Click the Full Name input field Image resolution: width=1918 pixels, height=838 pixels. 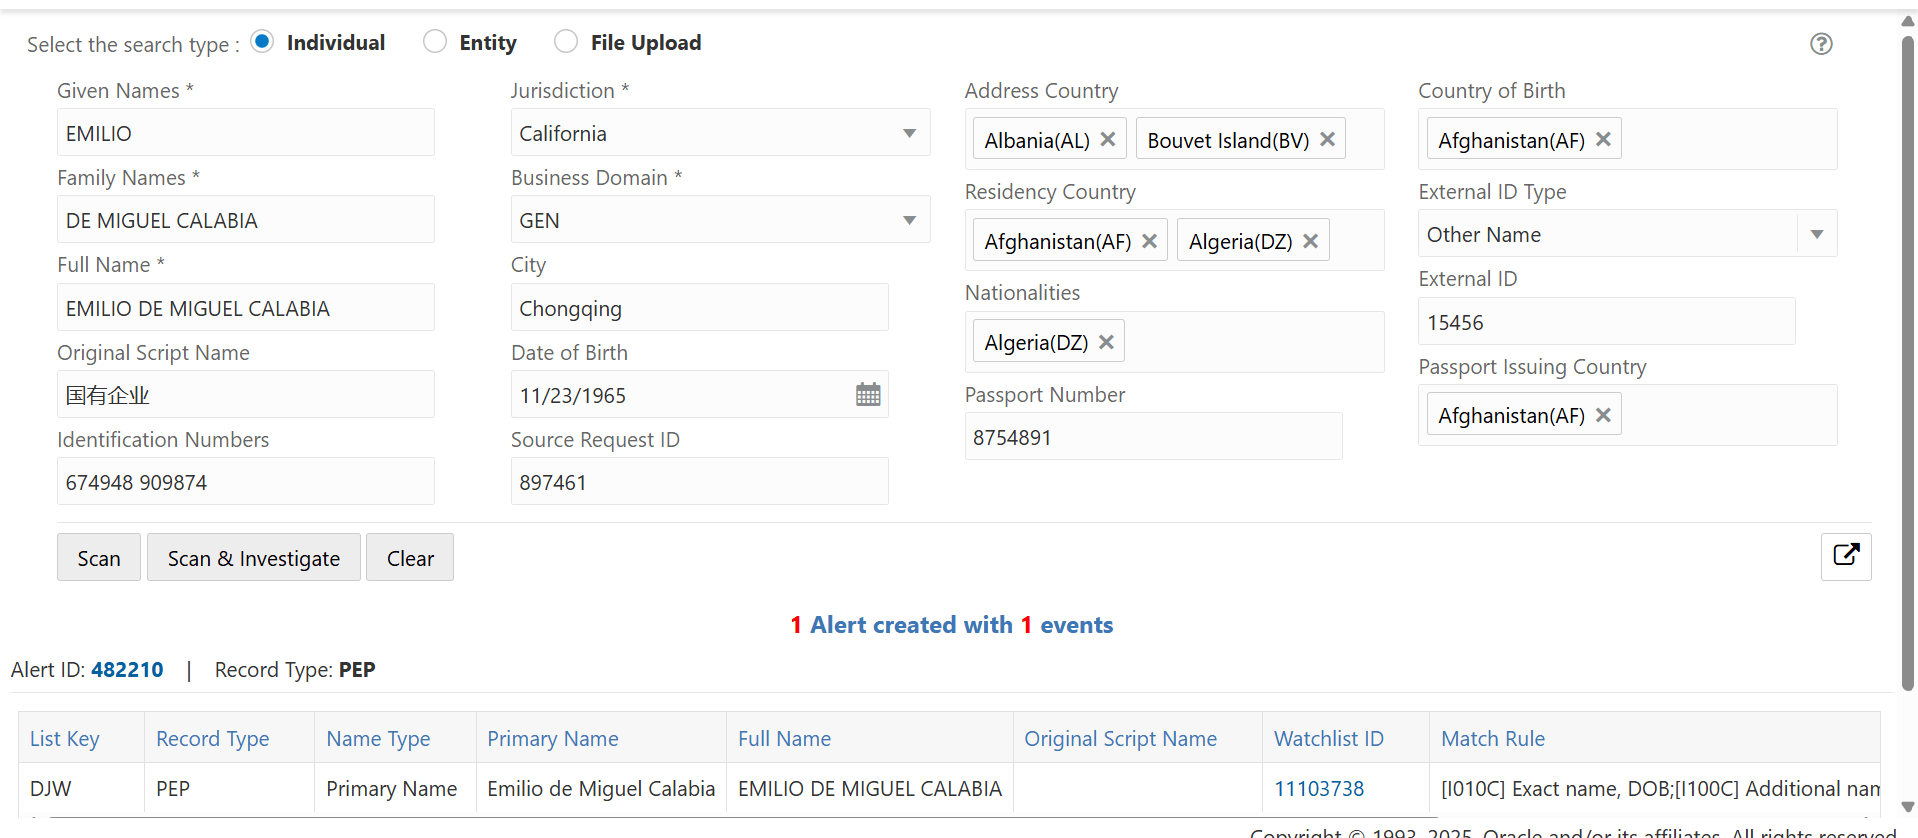pos(245,308)
